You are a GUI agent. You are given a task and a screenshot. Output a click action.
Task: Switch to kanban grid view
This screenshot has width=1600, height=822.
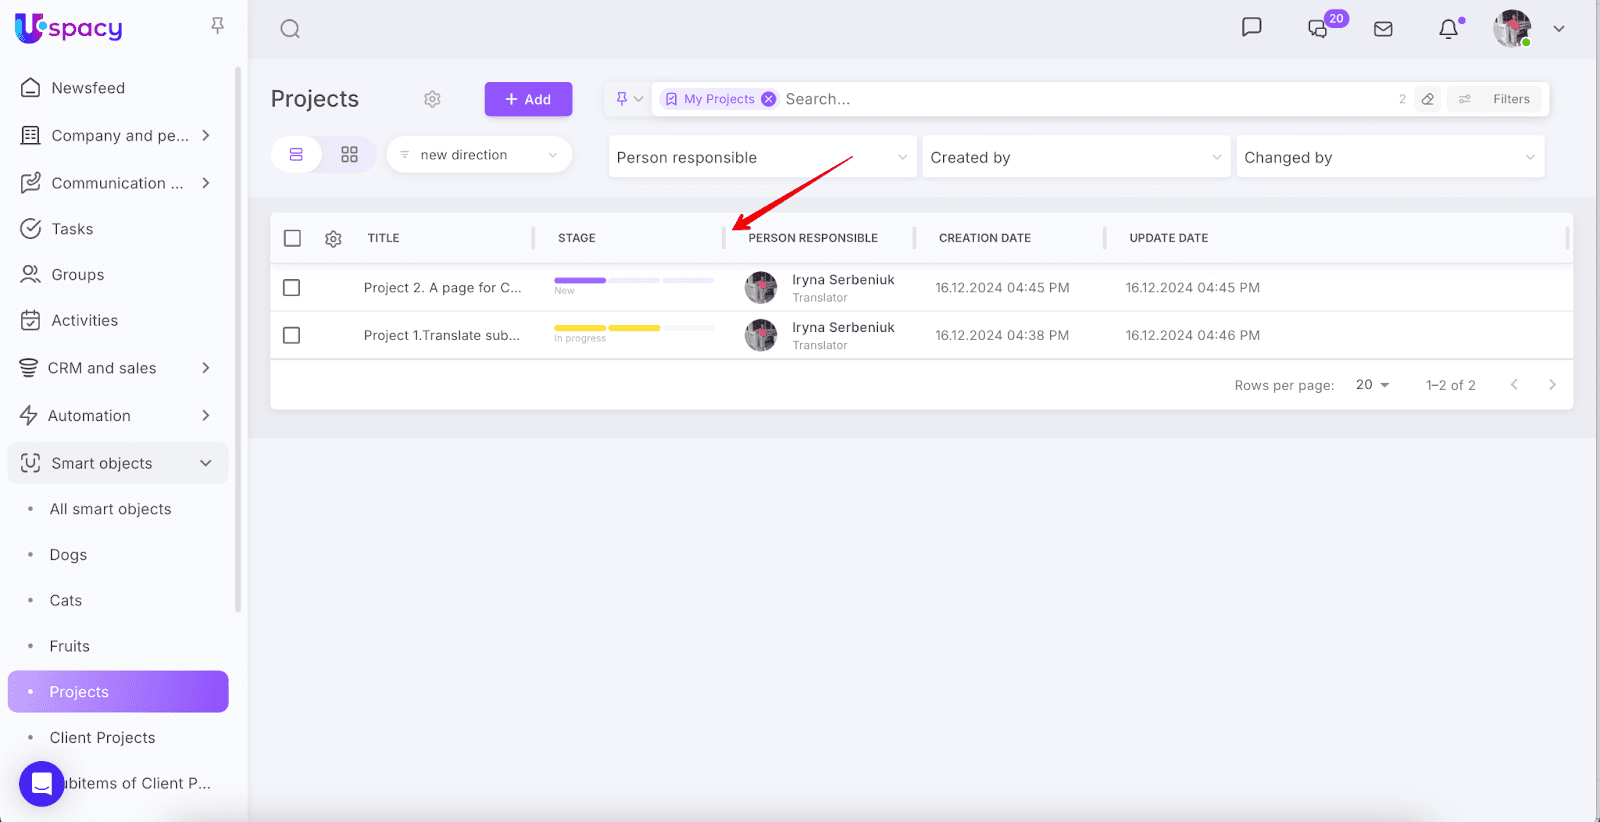click(x=349, y=155)
